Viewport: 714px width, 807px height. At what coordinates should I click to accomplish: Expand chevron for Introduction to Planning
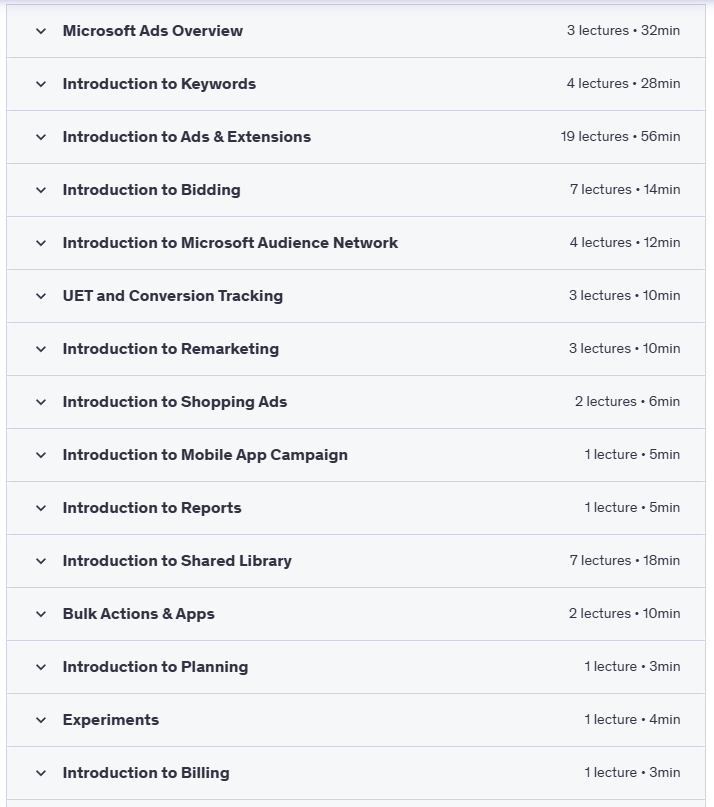pyautogui.click(x=41, y=667)
